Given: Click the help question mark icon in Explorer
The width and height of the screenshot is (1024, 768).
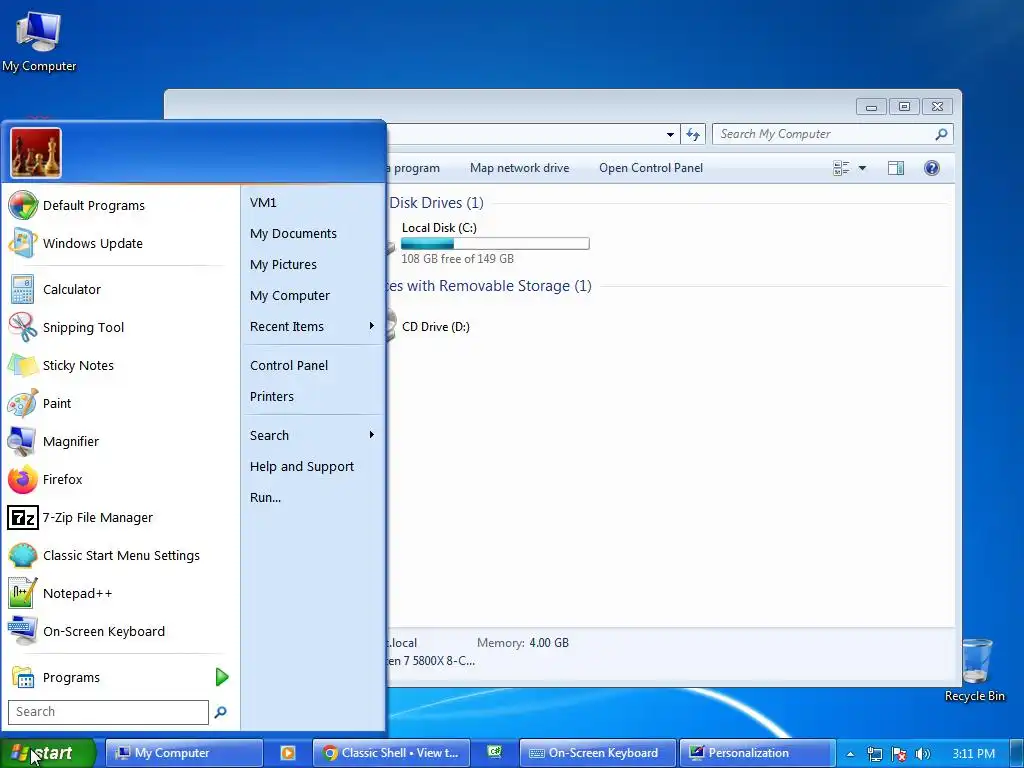Looking at the screenshot, I should [x=932, y=168].
